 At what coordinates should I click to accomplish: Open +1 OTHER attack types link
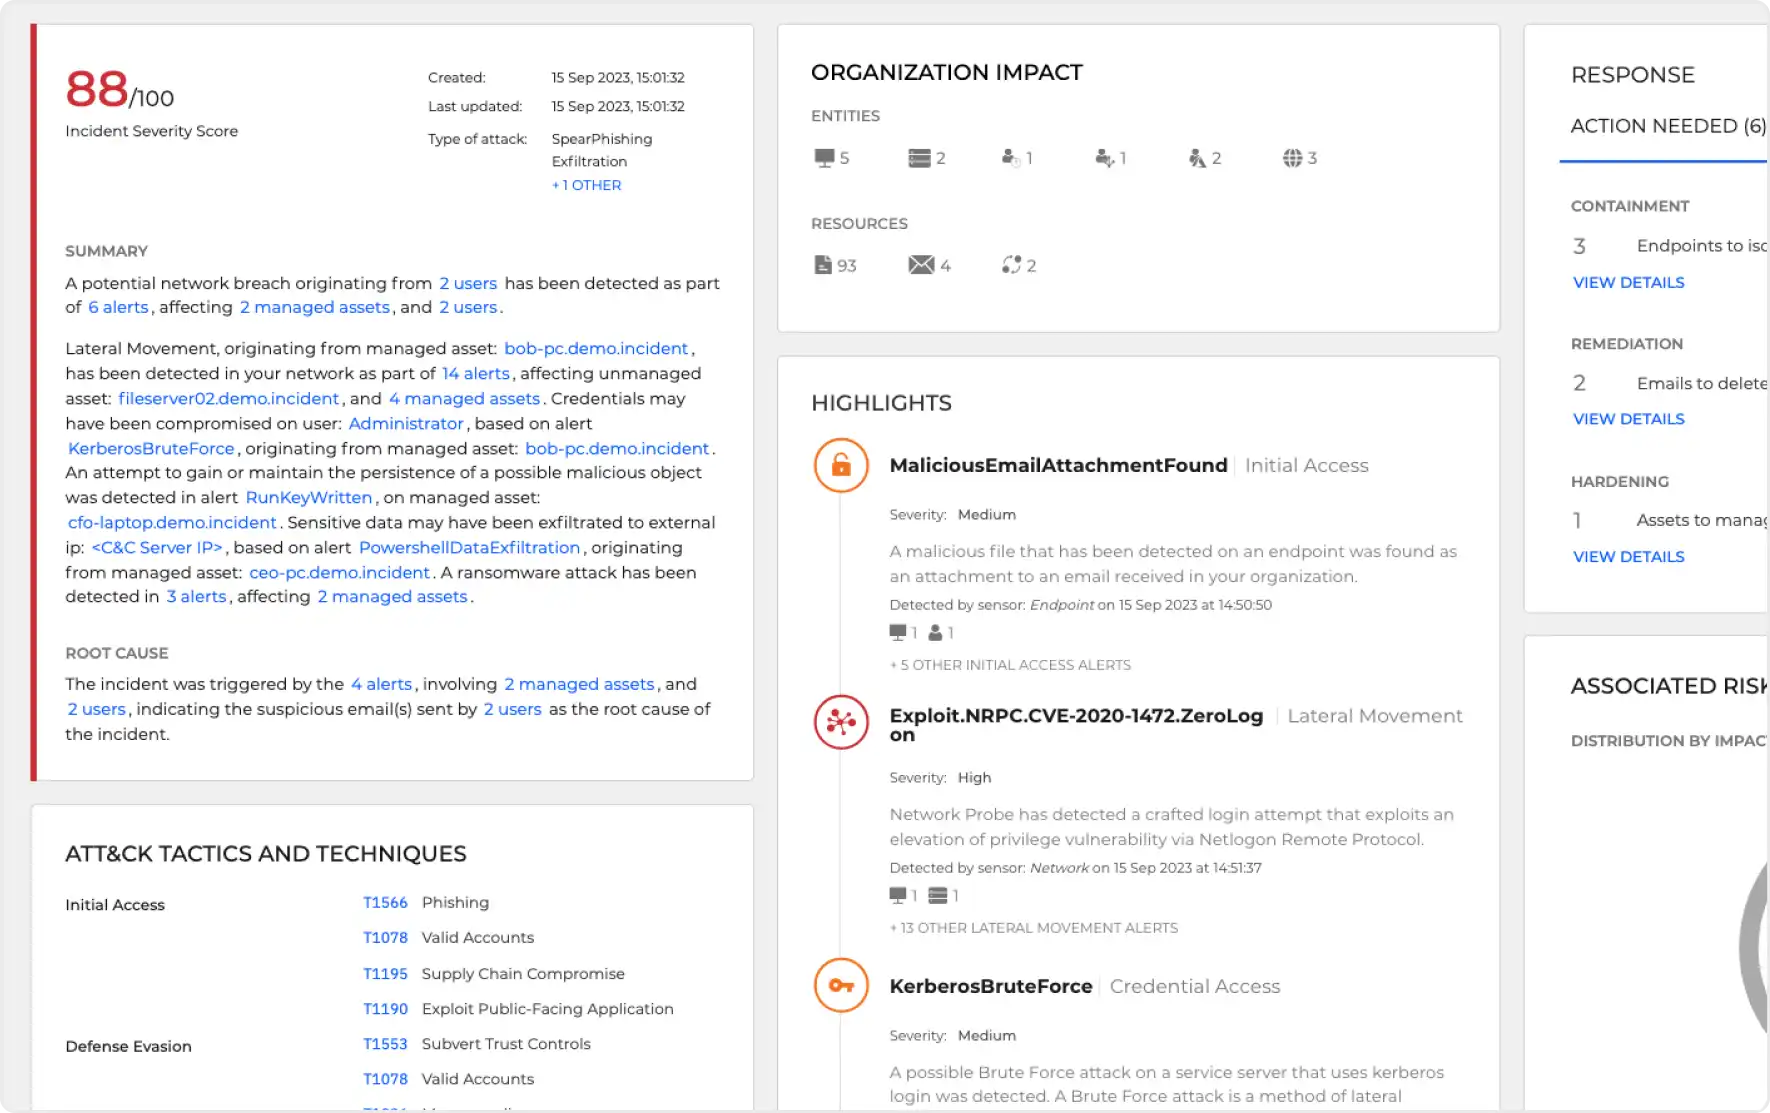[586, 185]
